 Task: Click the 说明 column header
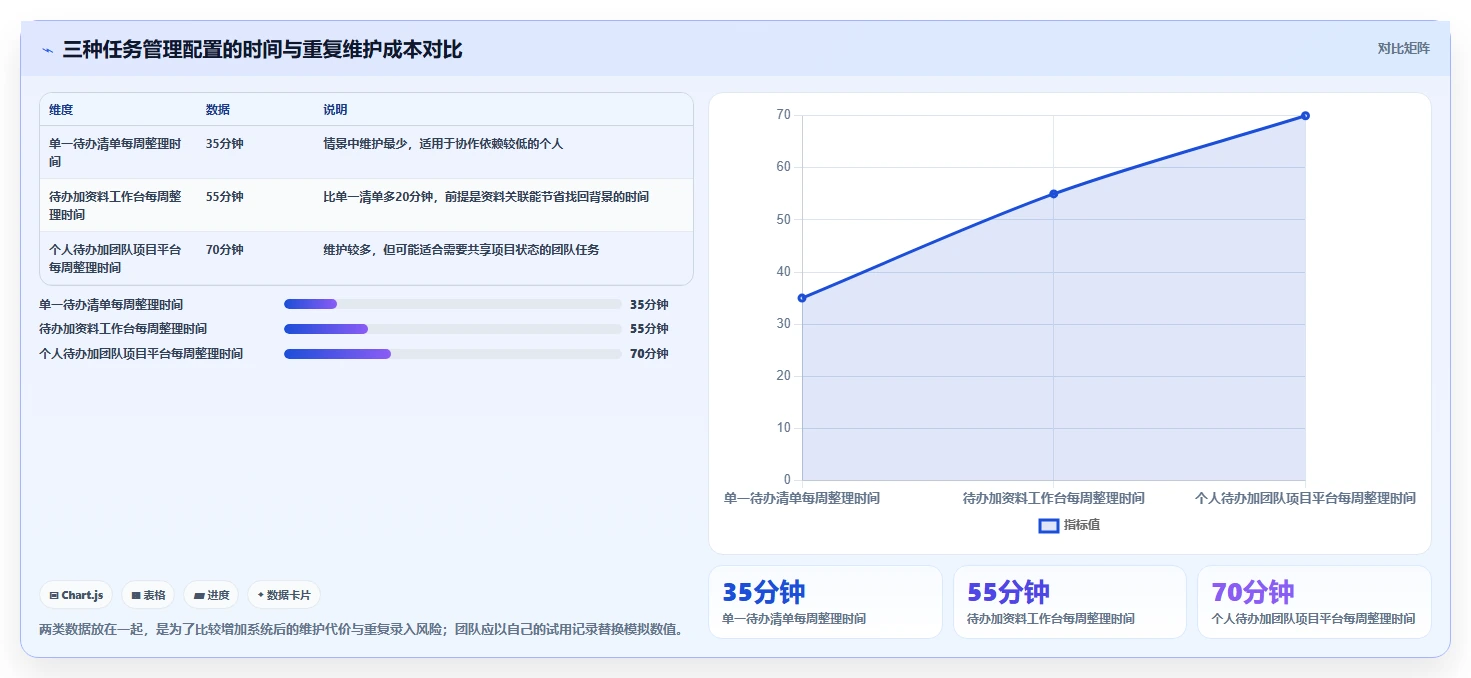click(x=335, y=110)
